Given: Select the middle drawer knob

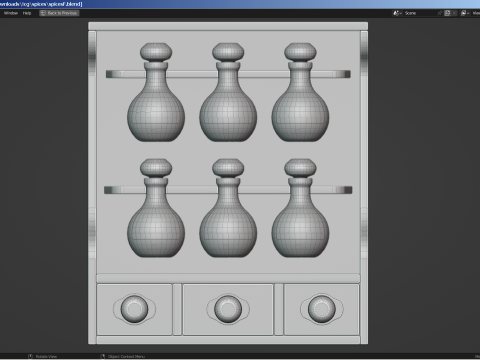Looking at the screenshot, I should (x=228, y=309).
